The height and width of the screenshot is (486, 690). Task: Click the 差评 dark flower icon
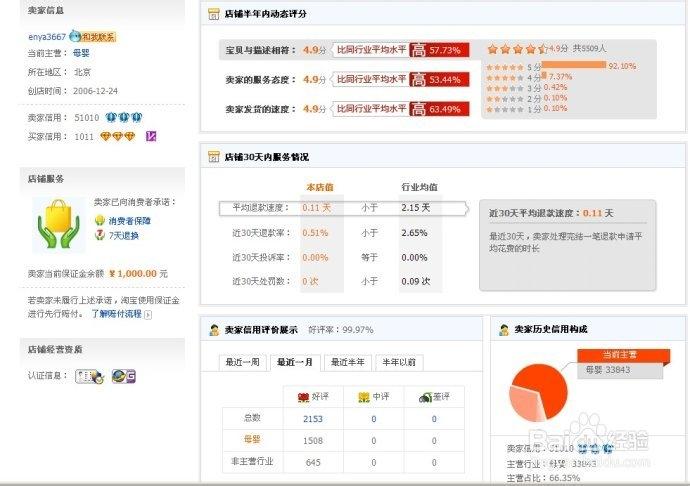click(x=425, y=398)
